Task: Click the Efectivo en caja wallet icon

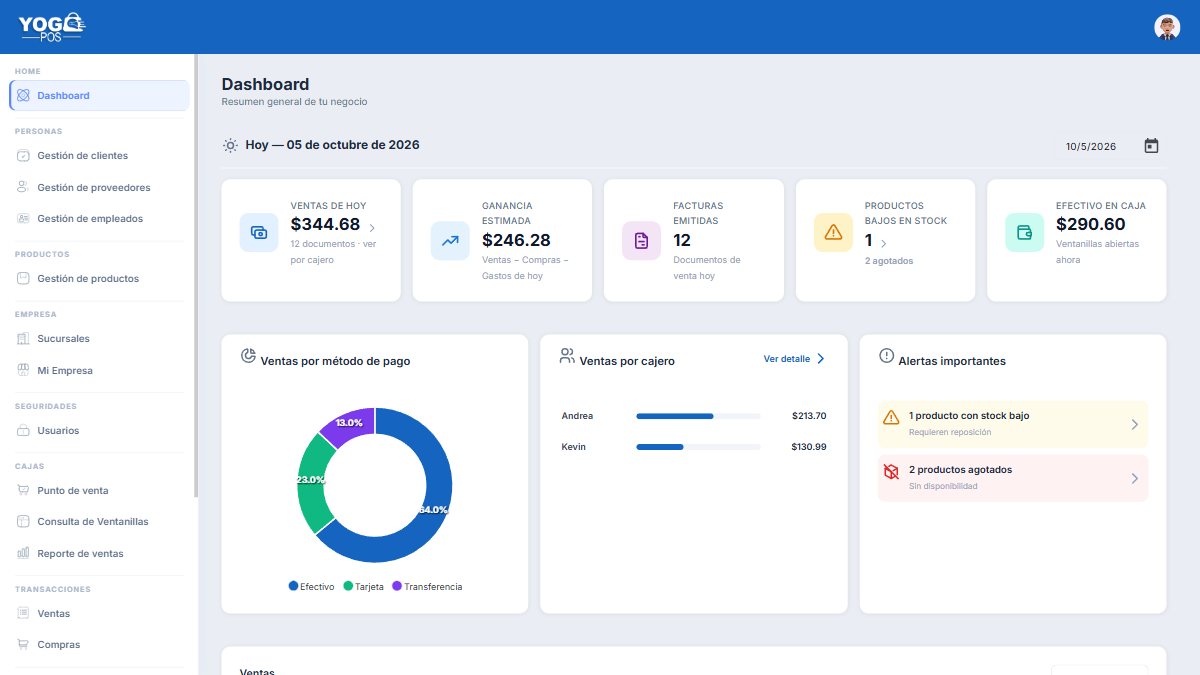Action: point(1025,232)
